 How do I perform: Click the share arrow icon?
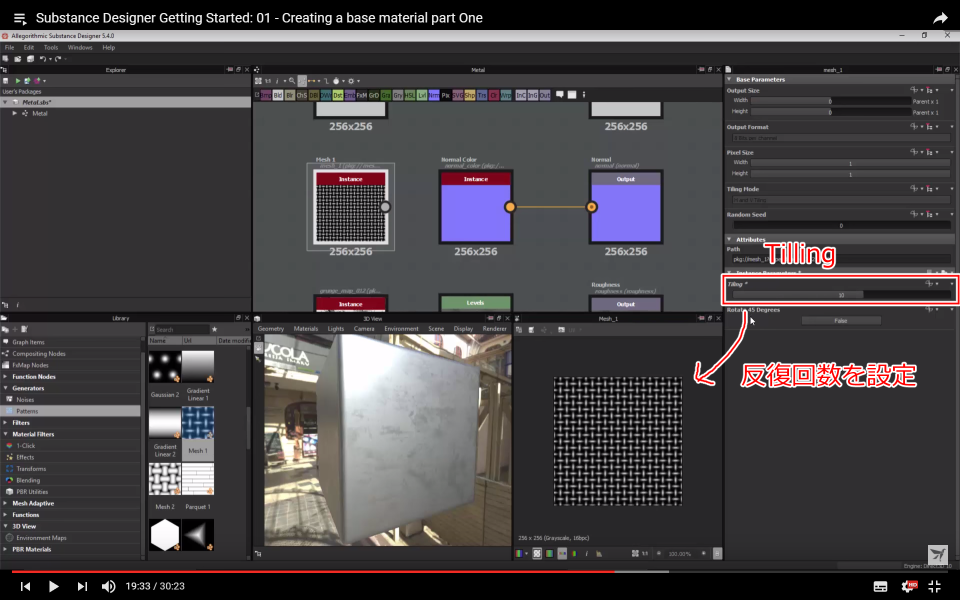click(940, 18)
